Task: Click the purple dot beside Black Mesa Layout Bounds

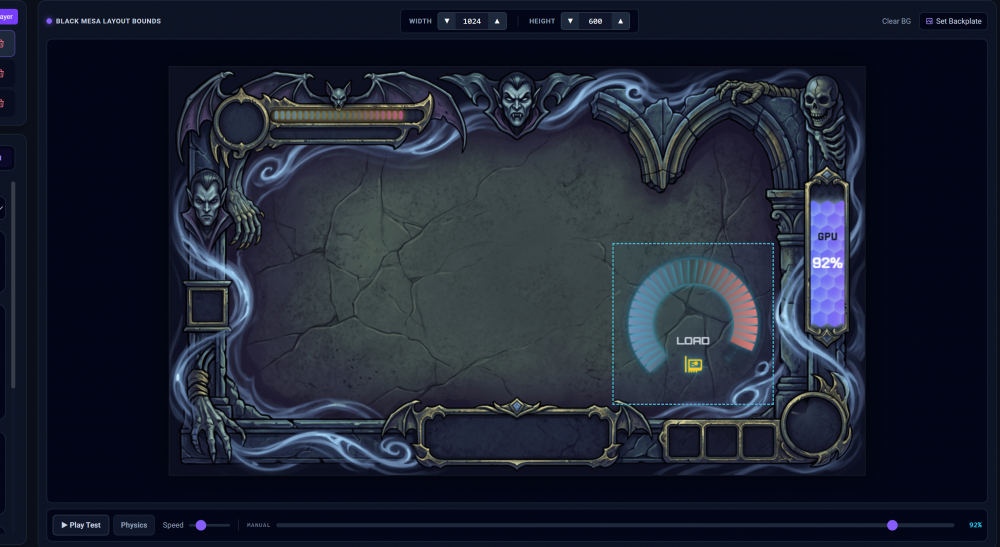Action: pyautogui.click(x=49, y=21)
